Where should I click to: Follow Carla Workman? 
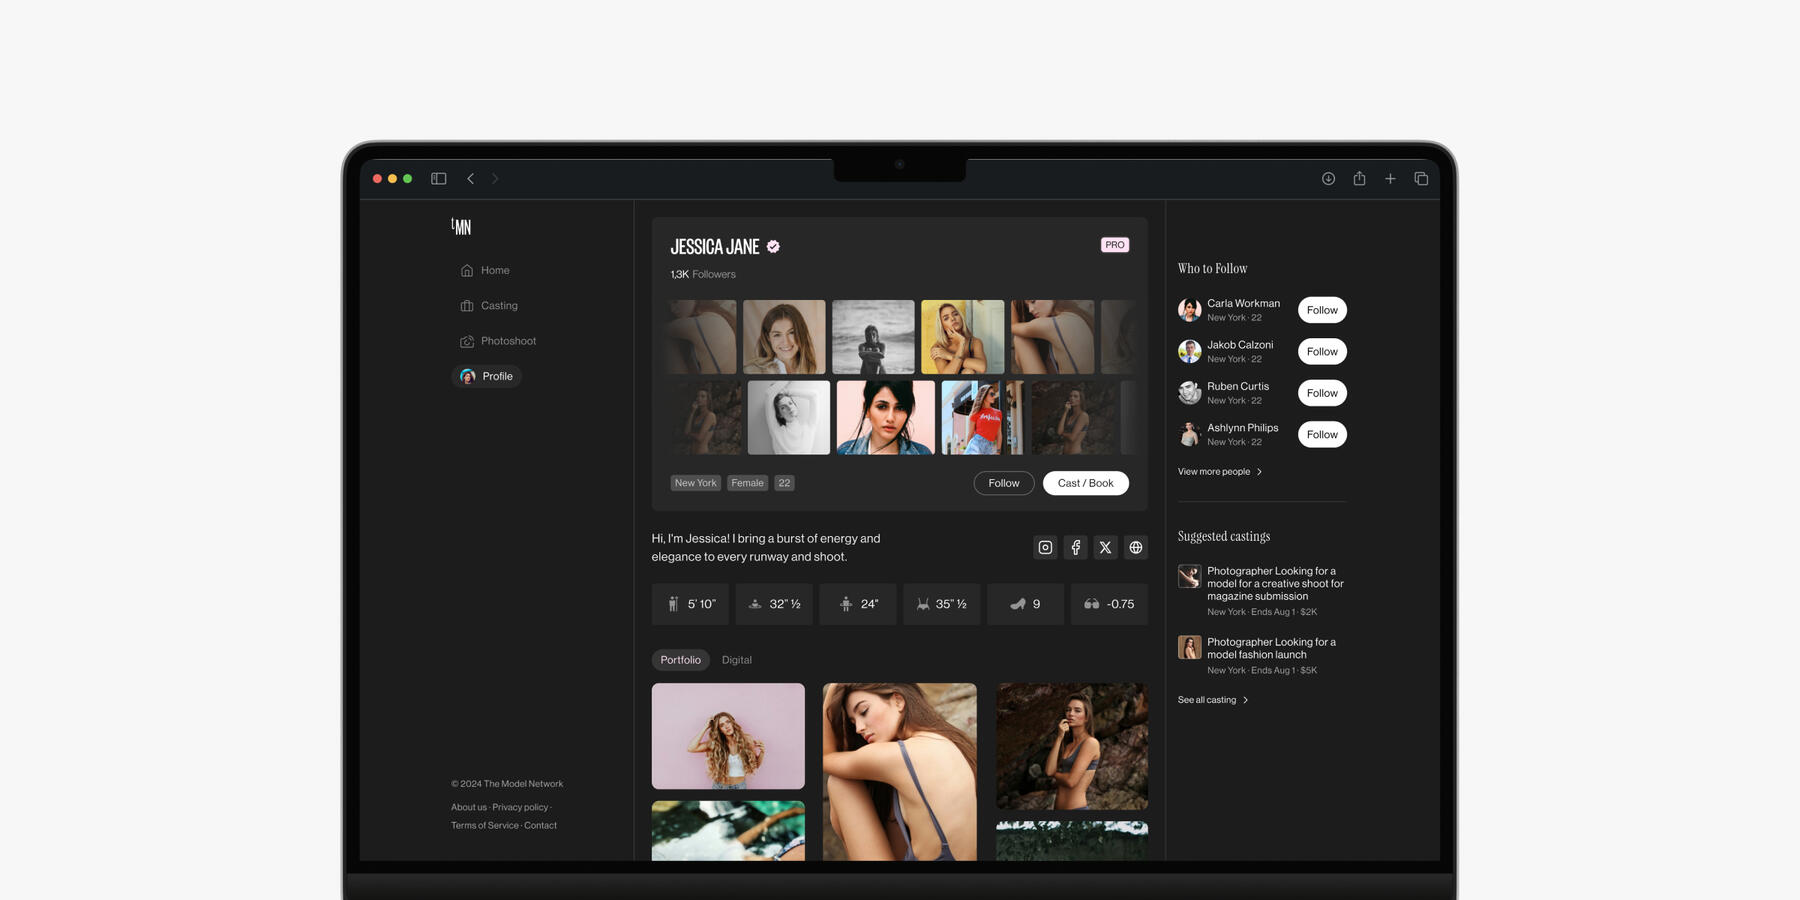[1321, 310]
